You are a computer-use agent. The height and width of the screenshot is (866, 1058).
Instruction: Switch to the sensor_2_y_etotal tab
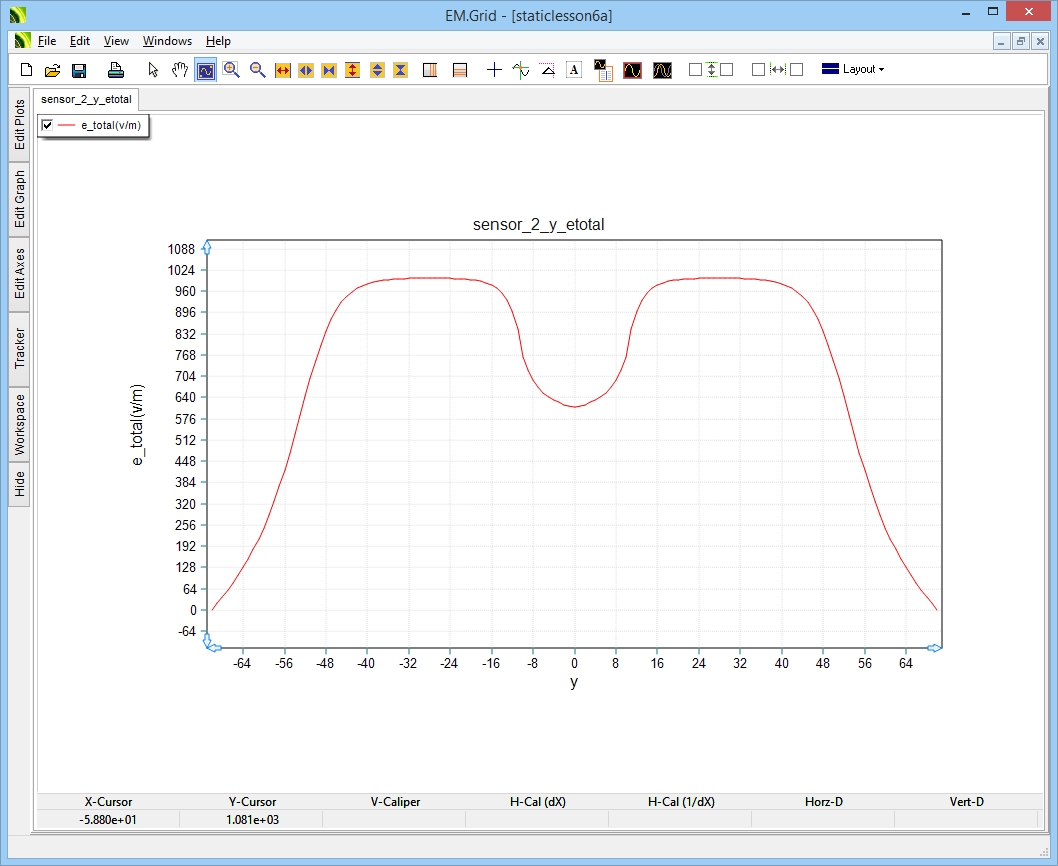[x=86, y=100]
